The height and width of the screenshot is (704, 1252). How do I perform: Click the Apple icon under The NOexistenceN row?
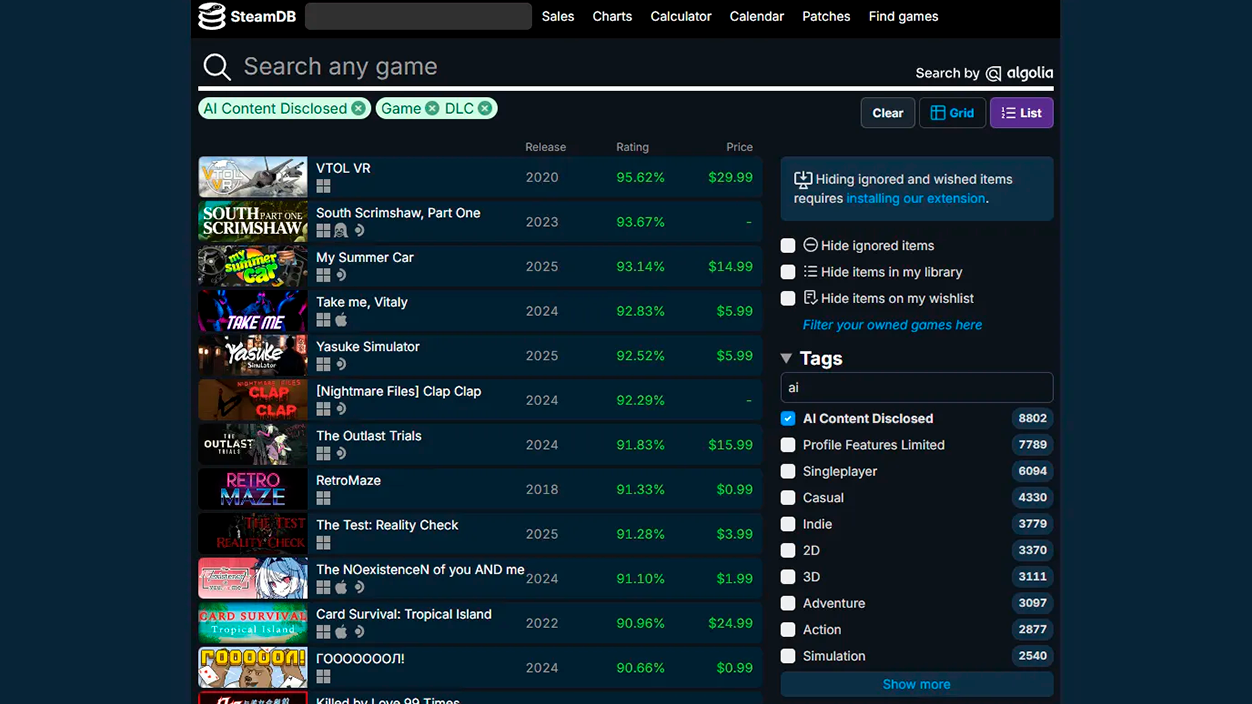[x=341, y=587]
